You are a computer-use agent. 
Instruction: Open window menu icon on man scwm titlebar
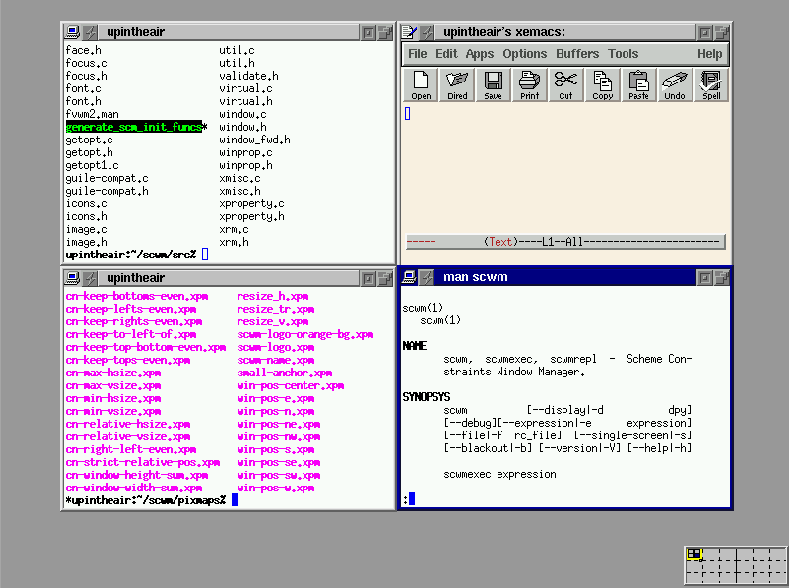408,277
